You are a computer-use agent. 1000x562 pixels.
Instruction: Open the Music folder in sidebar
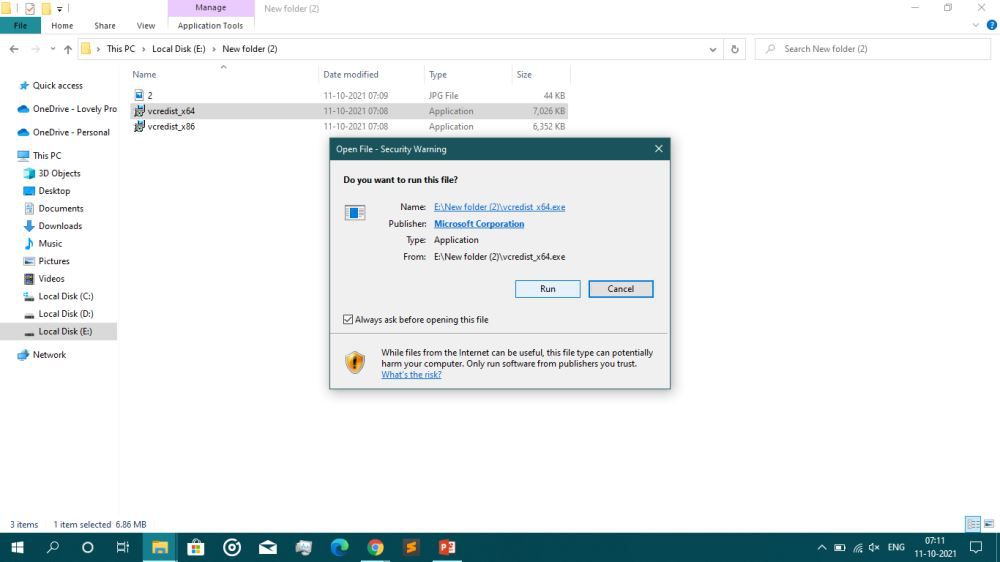tap(50, 244)
